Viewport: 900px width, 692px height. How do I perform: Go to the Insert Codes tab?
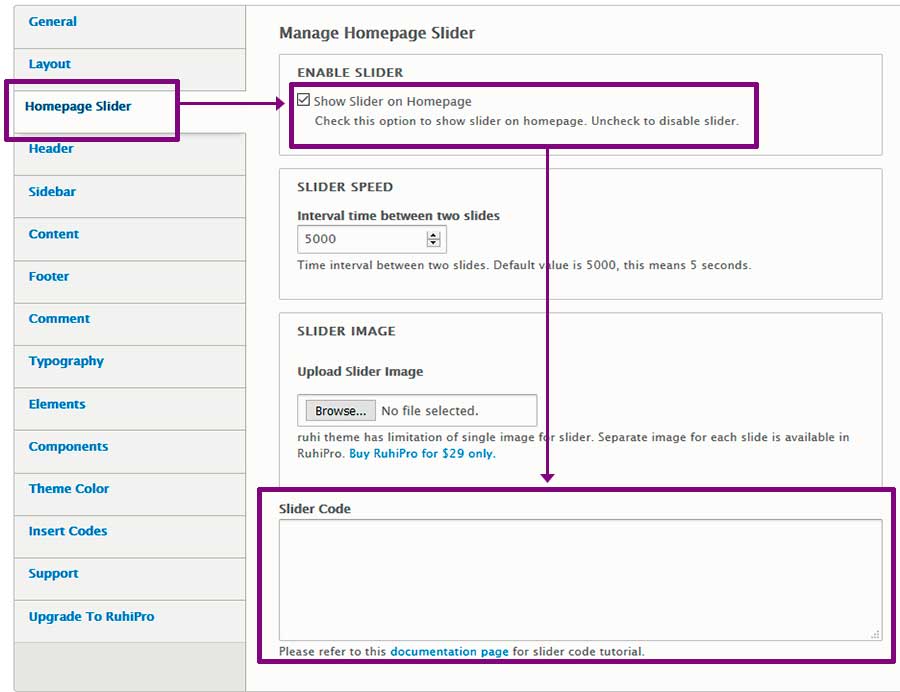tap(68, 531)
